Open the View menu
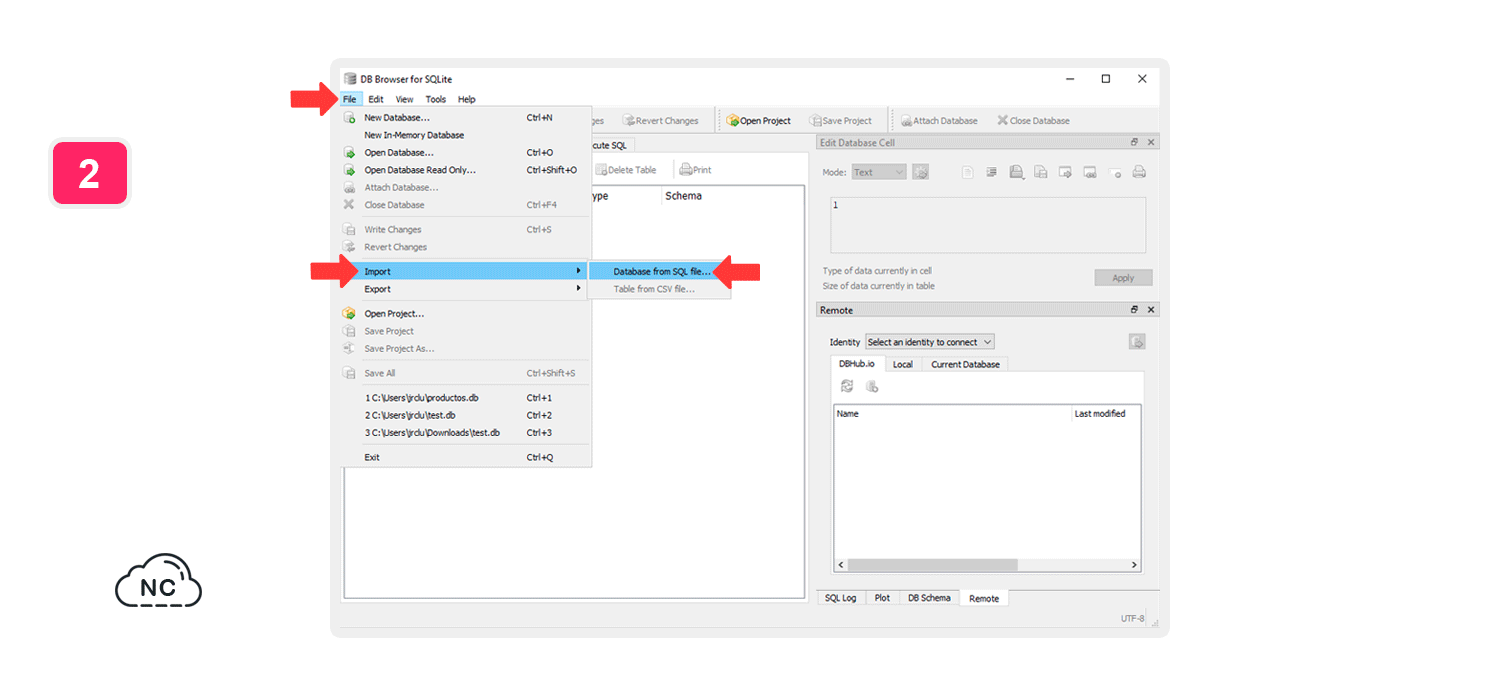 (x=404, y=99)
